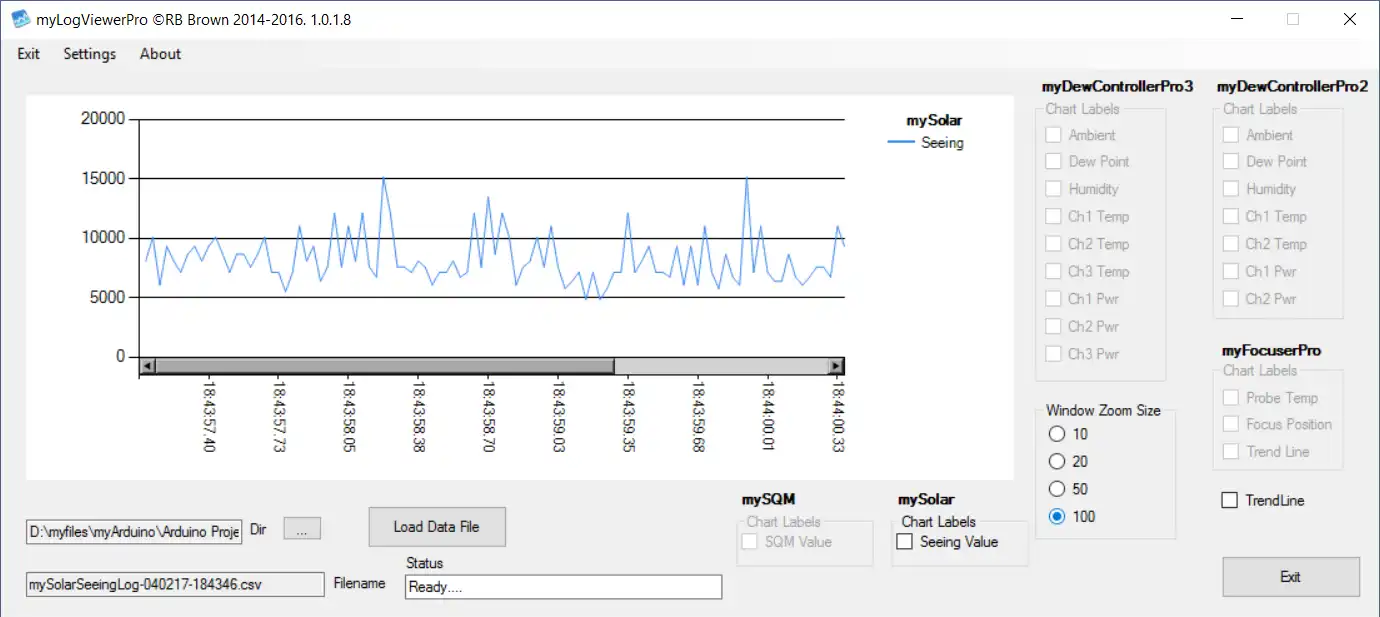Open the Exit menu item

[x=29, y=54]
